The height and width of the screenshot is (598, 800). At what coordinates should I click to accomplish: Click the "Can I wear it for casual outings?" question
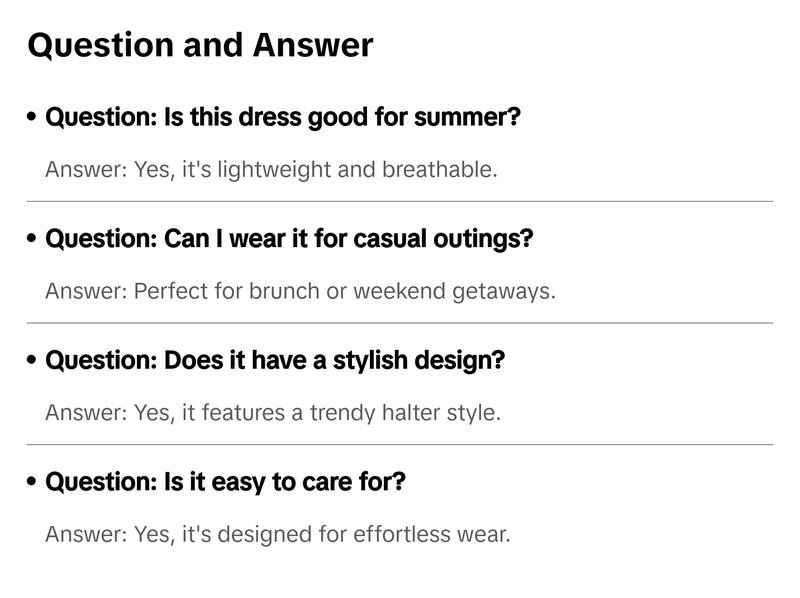[x=289, y=239]
